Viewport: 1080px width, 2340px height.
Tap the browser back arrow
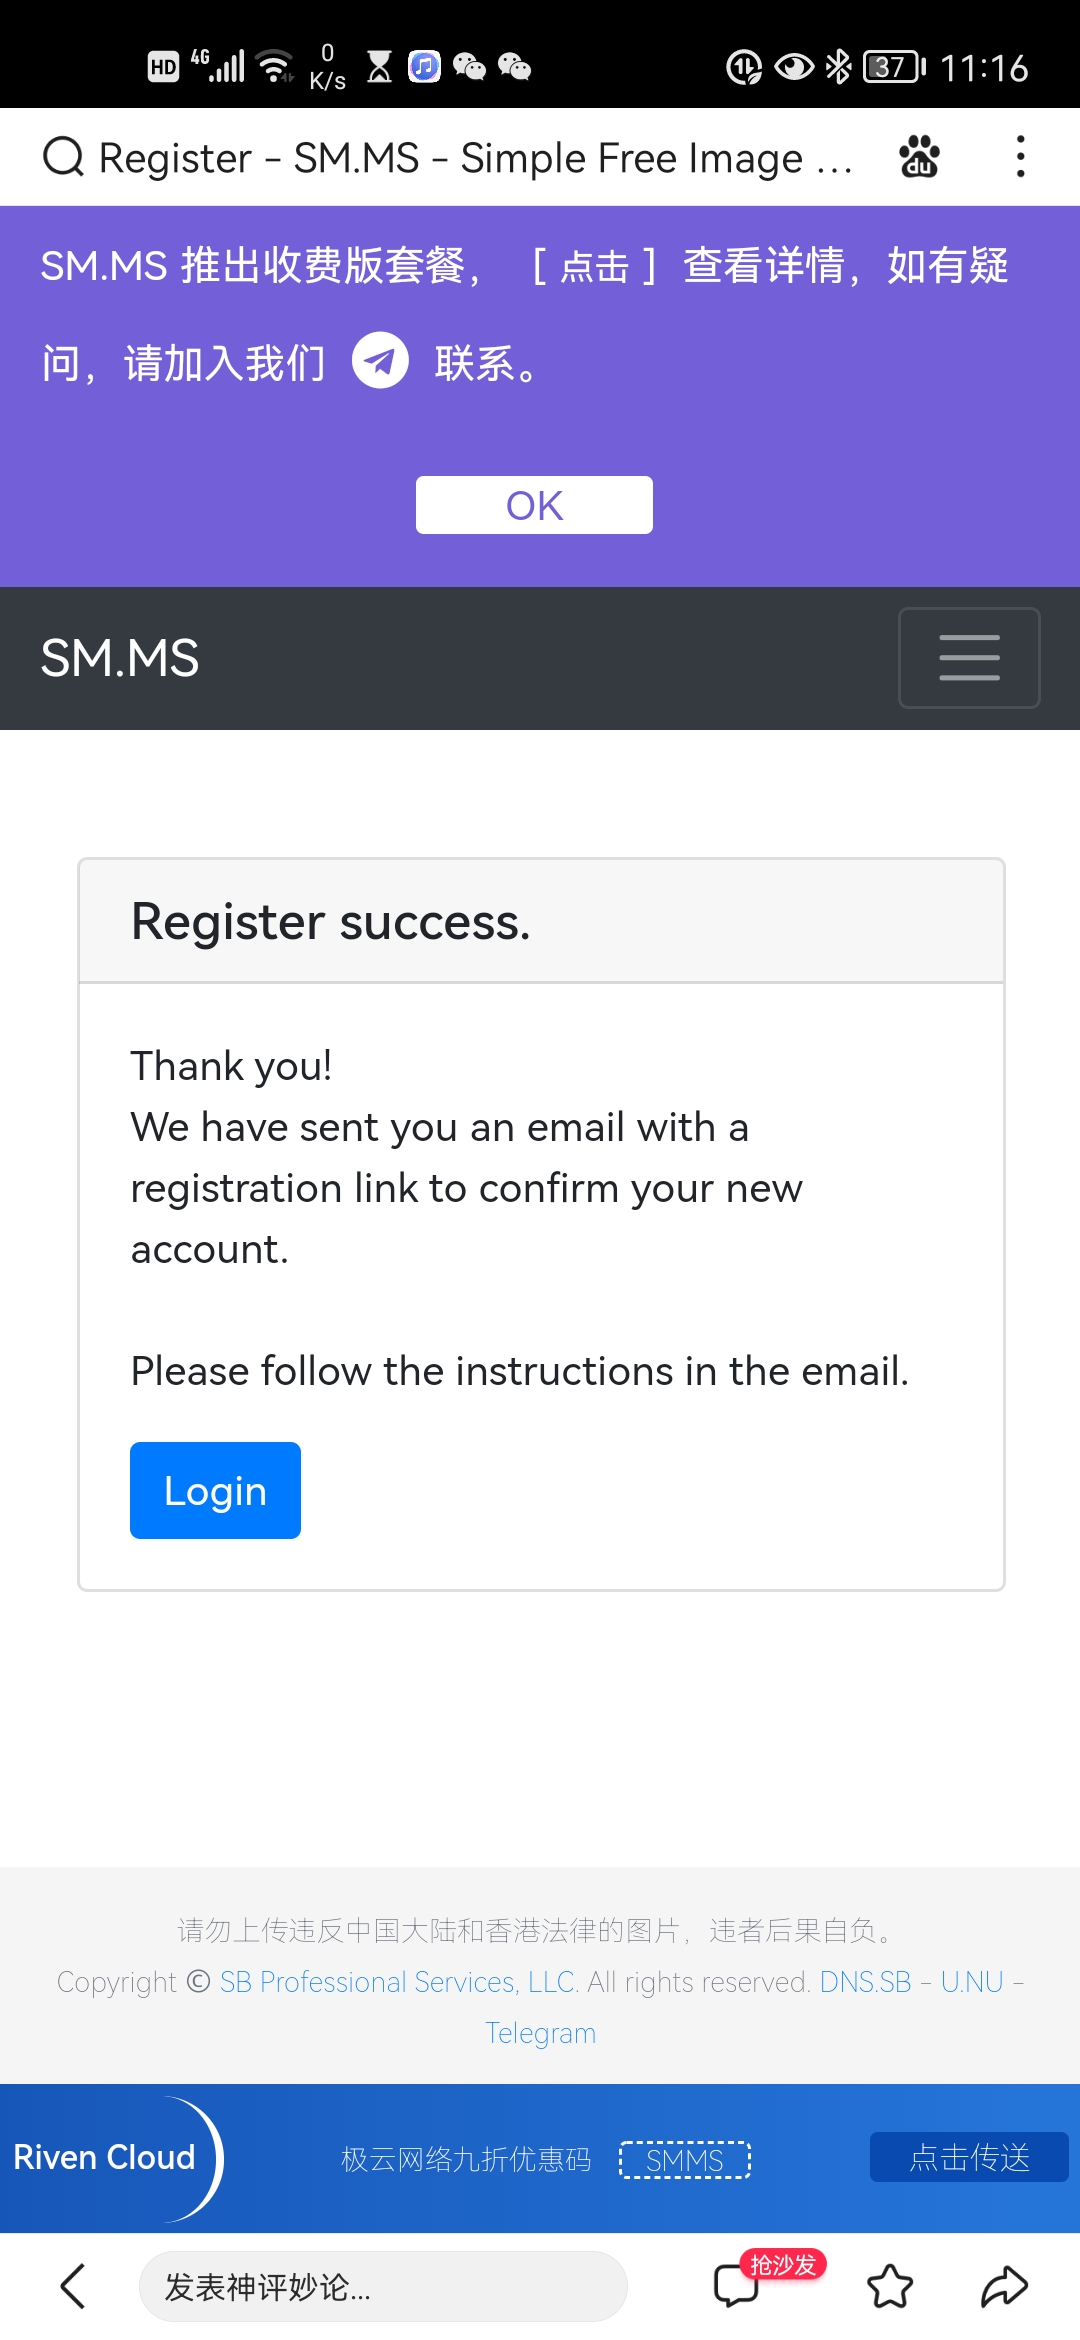coord(73,2286)
